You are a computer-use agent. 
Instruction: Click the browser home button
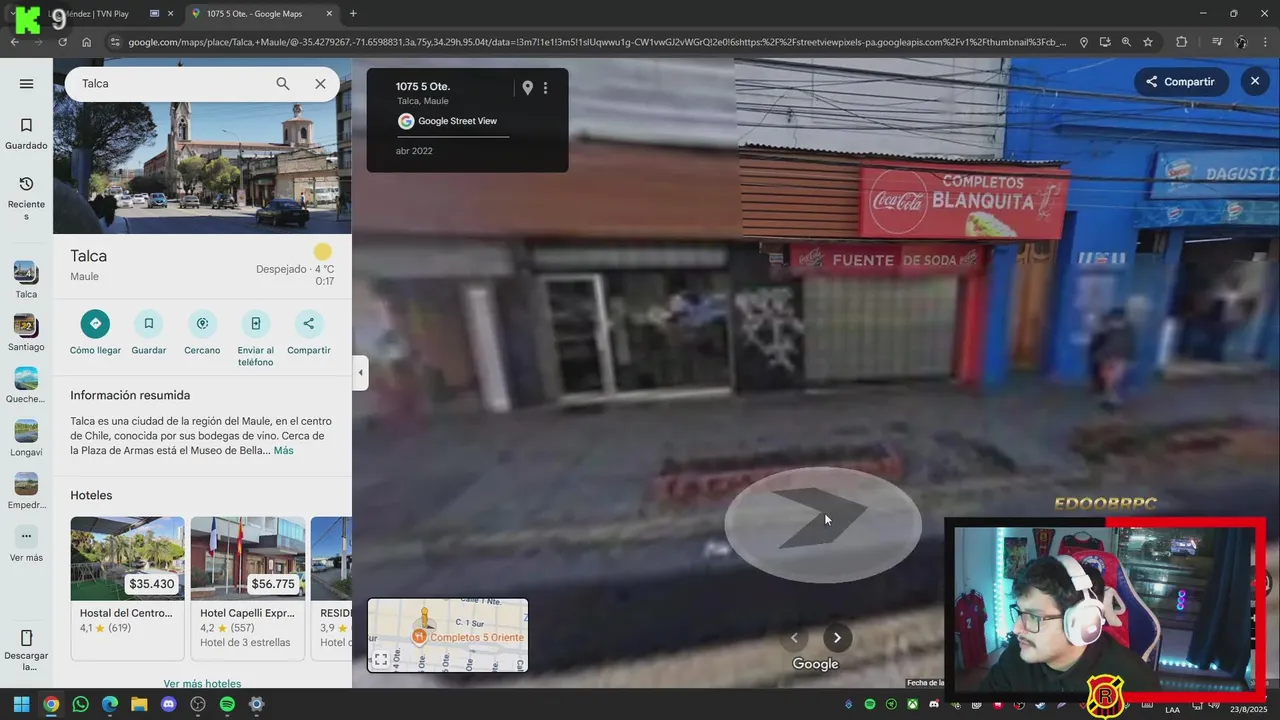(87, 42)
